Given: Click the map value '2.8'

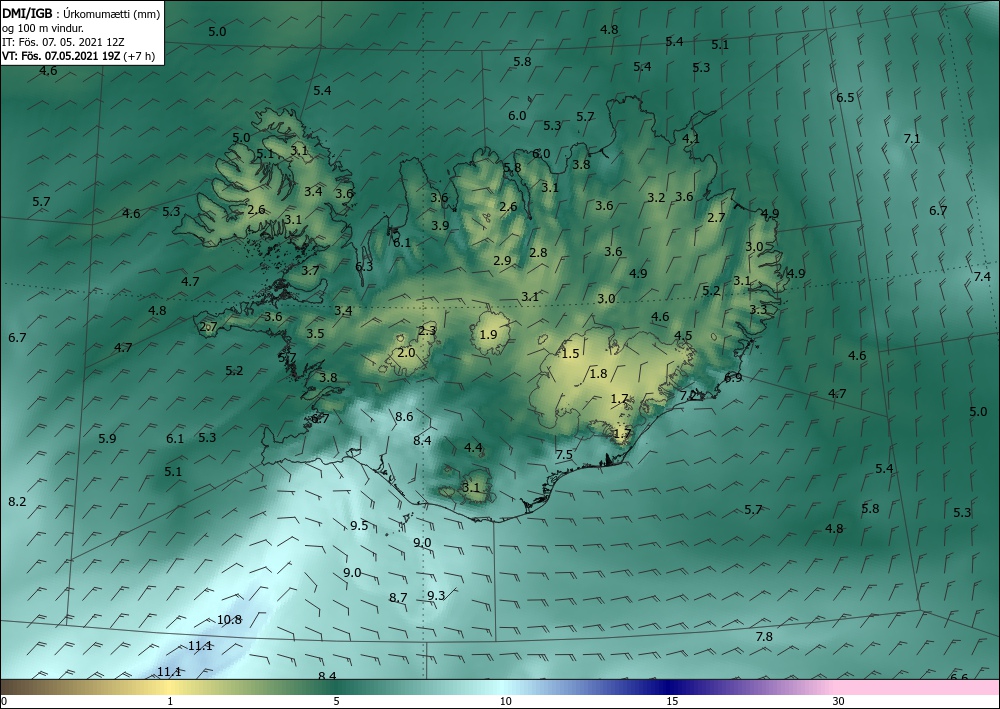Looking at the screenshot, I should point(538,252).
